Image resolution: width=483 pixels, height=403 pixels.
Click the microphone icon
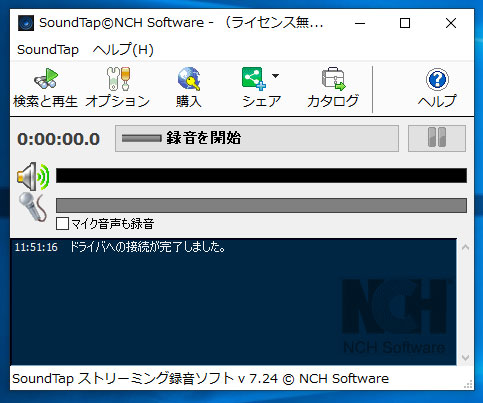coord(33,207)
